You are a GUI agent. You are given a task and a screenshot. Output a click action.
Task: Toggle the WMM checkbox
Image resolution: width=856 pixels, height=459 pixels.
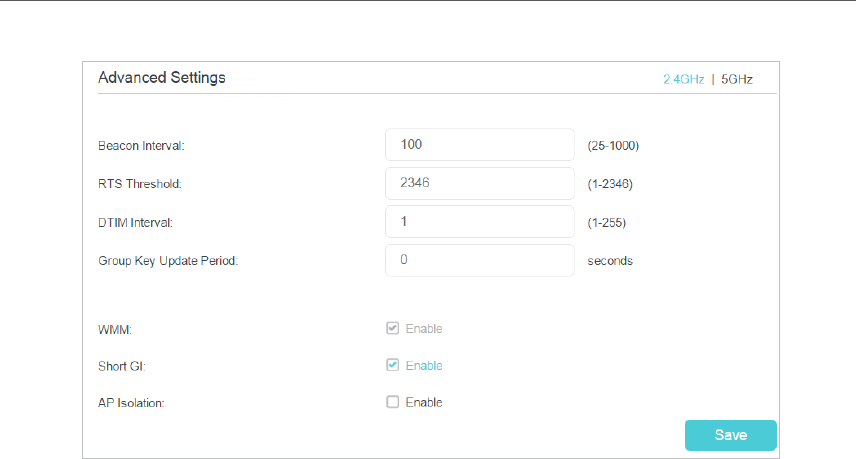point(393,328)
